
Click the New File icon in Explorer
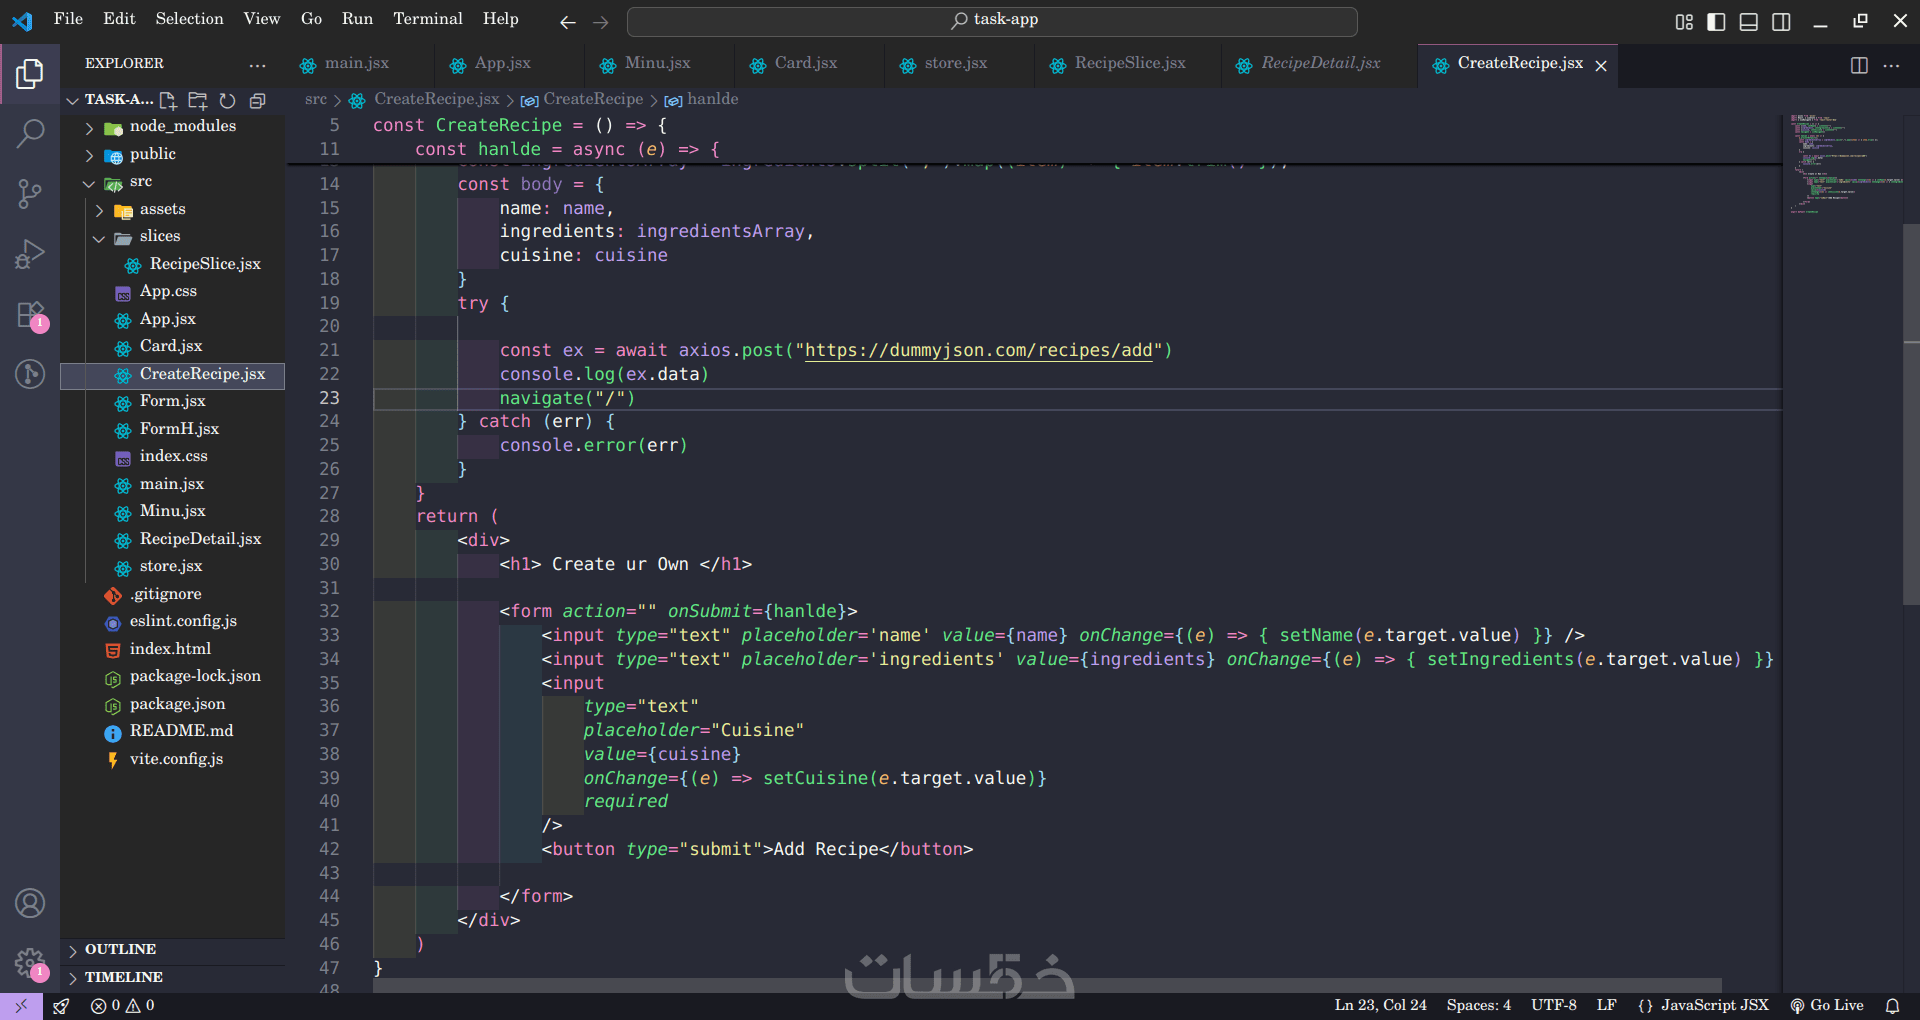coord(168,100)
